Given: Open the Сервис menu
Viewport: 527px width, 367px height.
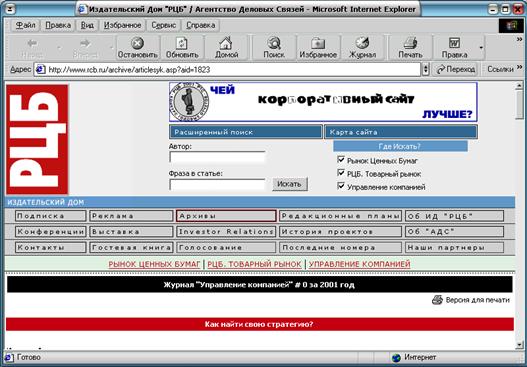Looking at the screenshot, I should tap(164, 25).
